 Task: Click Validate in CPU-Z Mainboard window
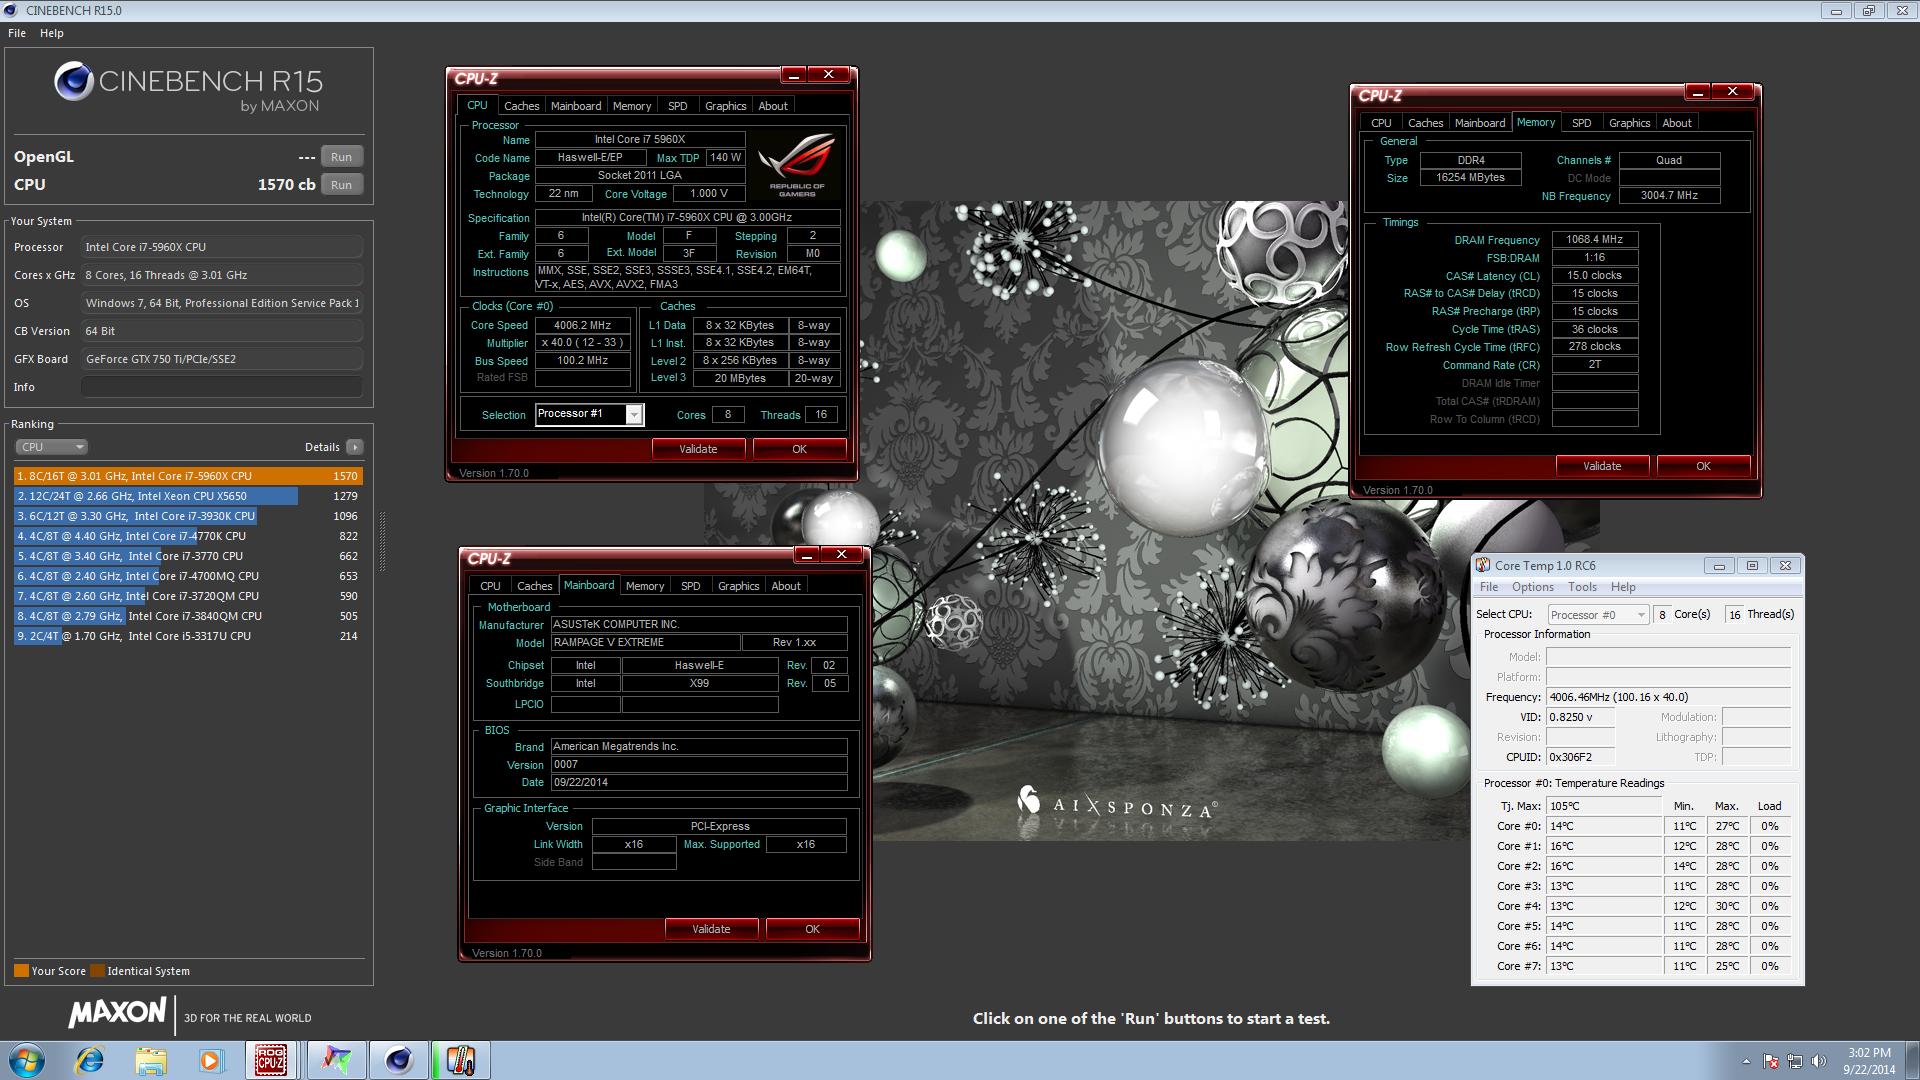point(711,929)
